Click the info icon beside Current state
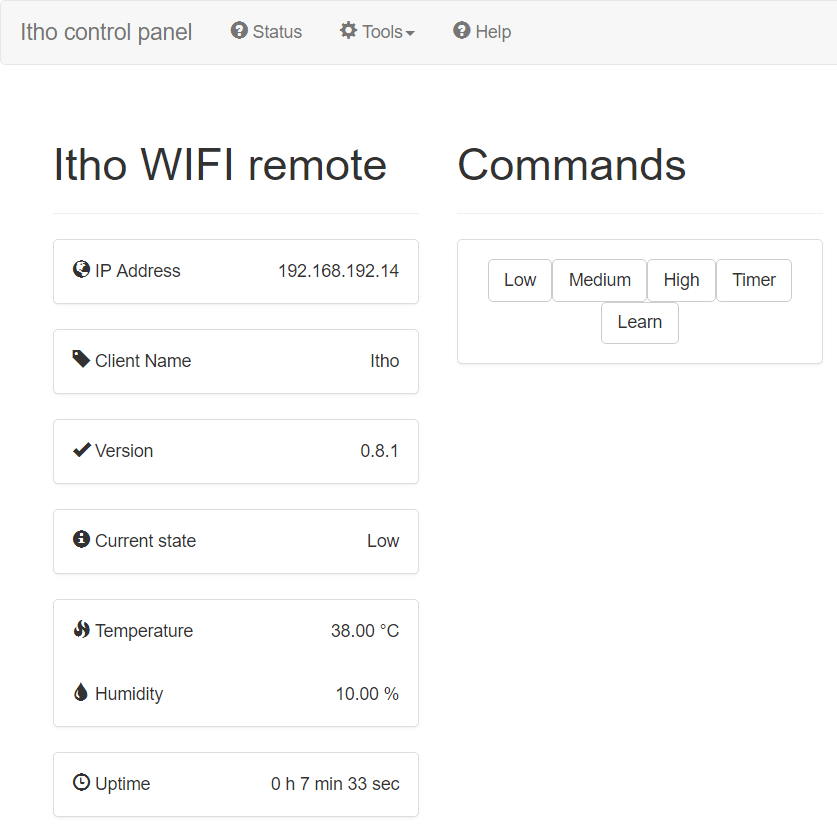Image resolution: width=837 pixels, height=830 pixels. [82, 540]
